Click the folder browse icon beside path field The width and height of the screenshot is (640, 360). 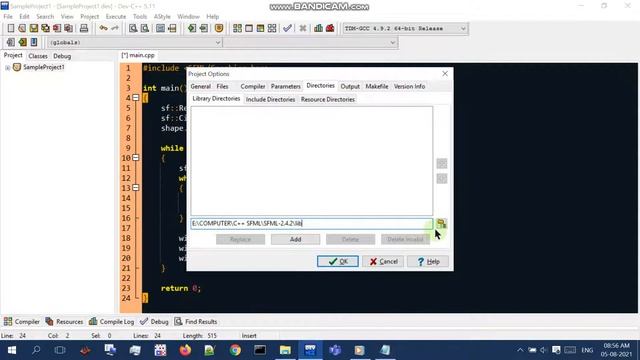coord(441,223)
